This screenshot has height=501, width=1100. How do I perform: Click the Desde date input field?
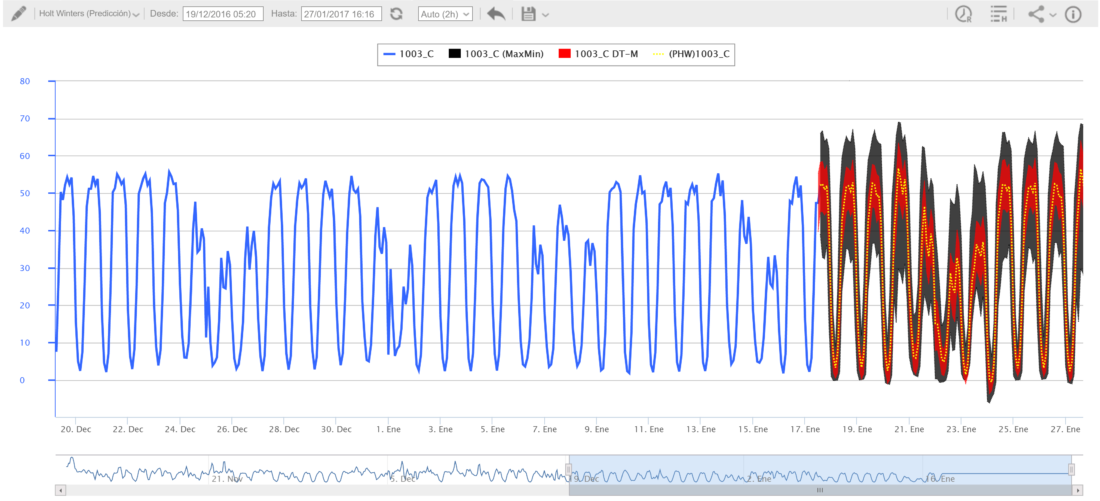[223, 14]
